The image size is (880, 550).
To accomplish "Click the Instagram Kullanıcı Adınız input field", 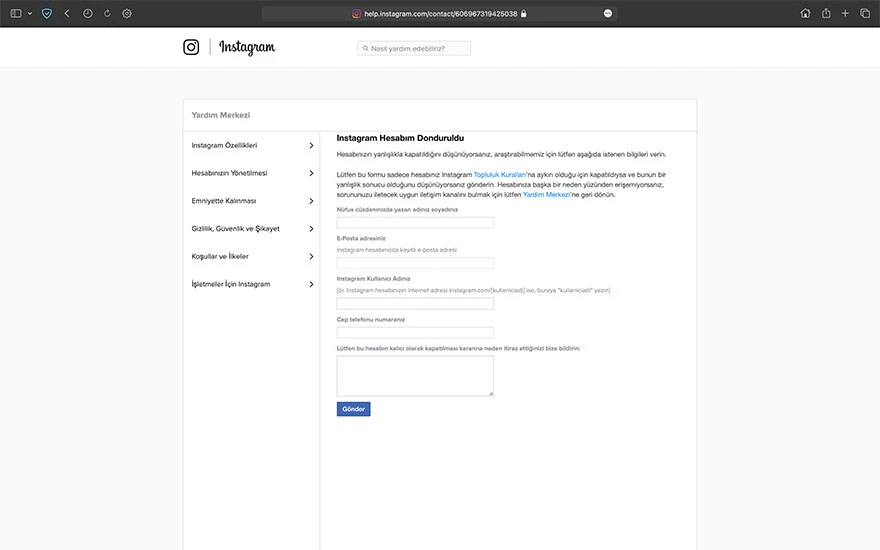I will point(415,304).
